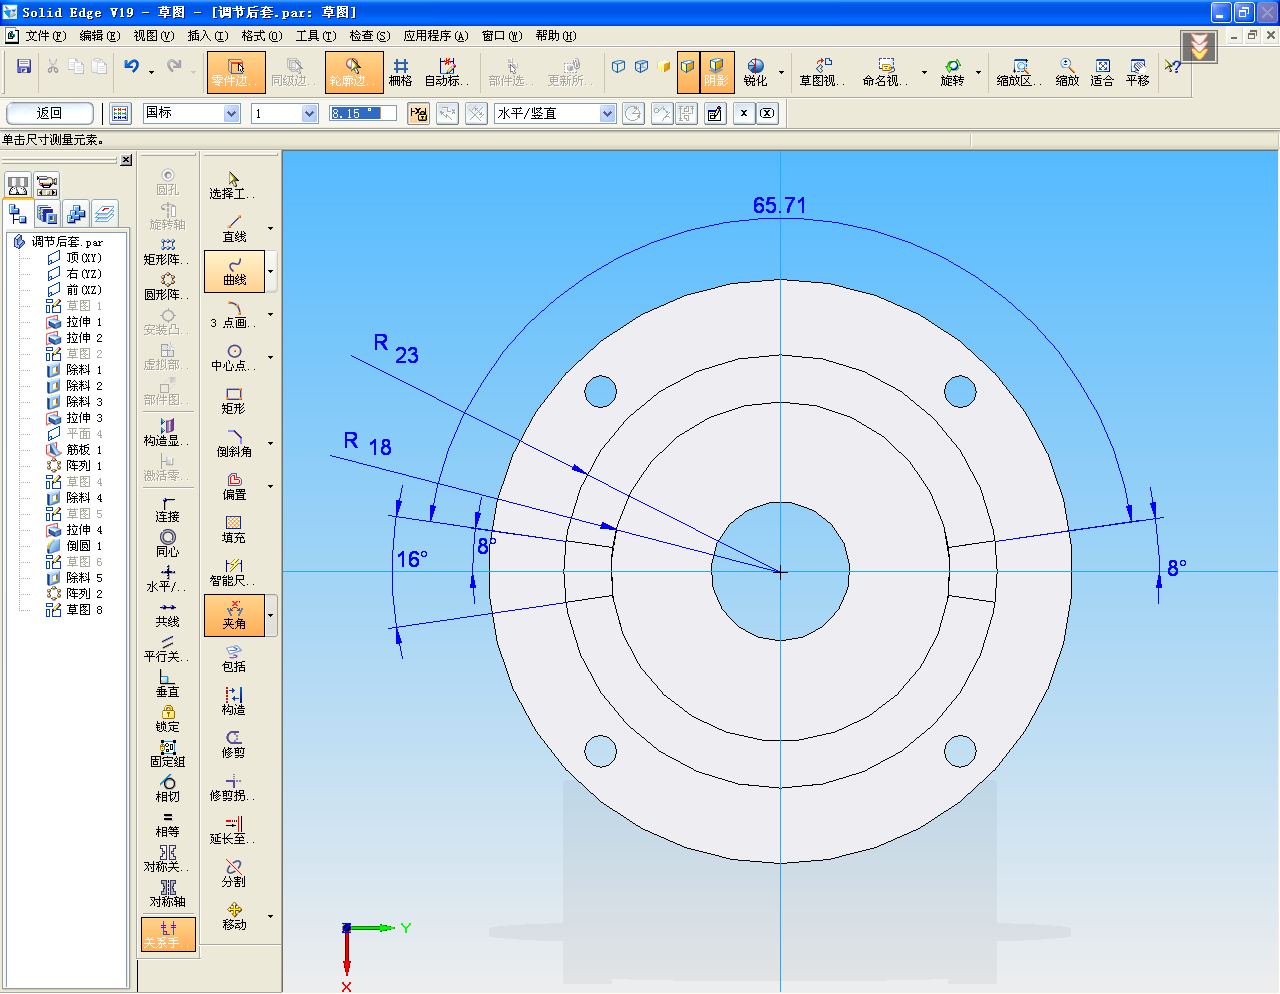Click the 连接 (Connect) relationship icon
The width and height of the screenshot is (1280, 994).
pyautogui.click(x=167, y=510)
